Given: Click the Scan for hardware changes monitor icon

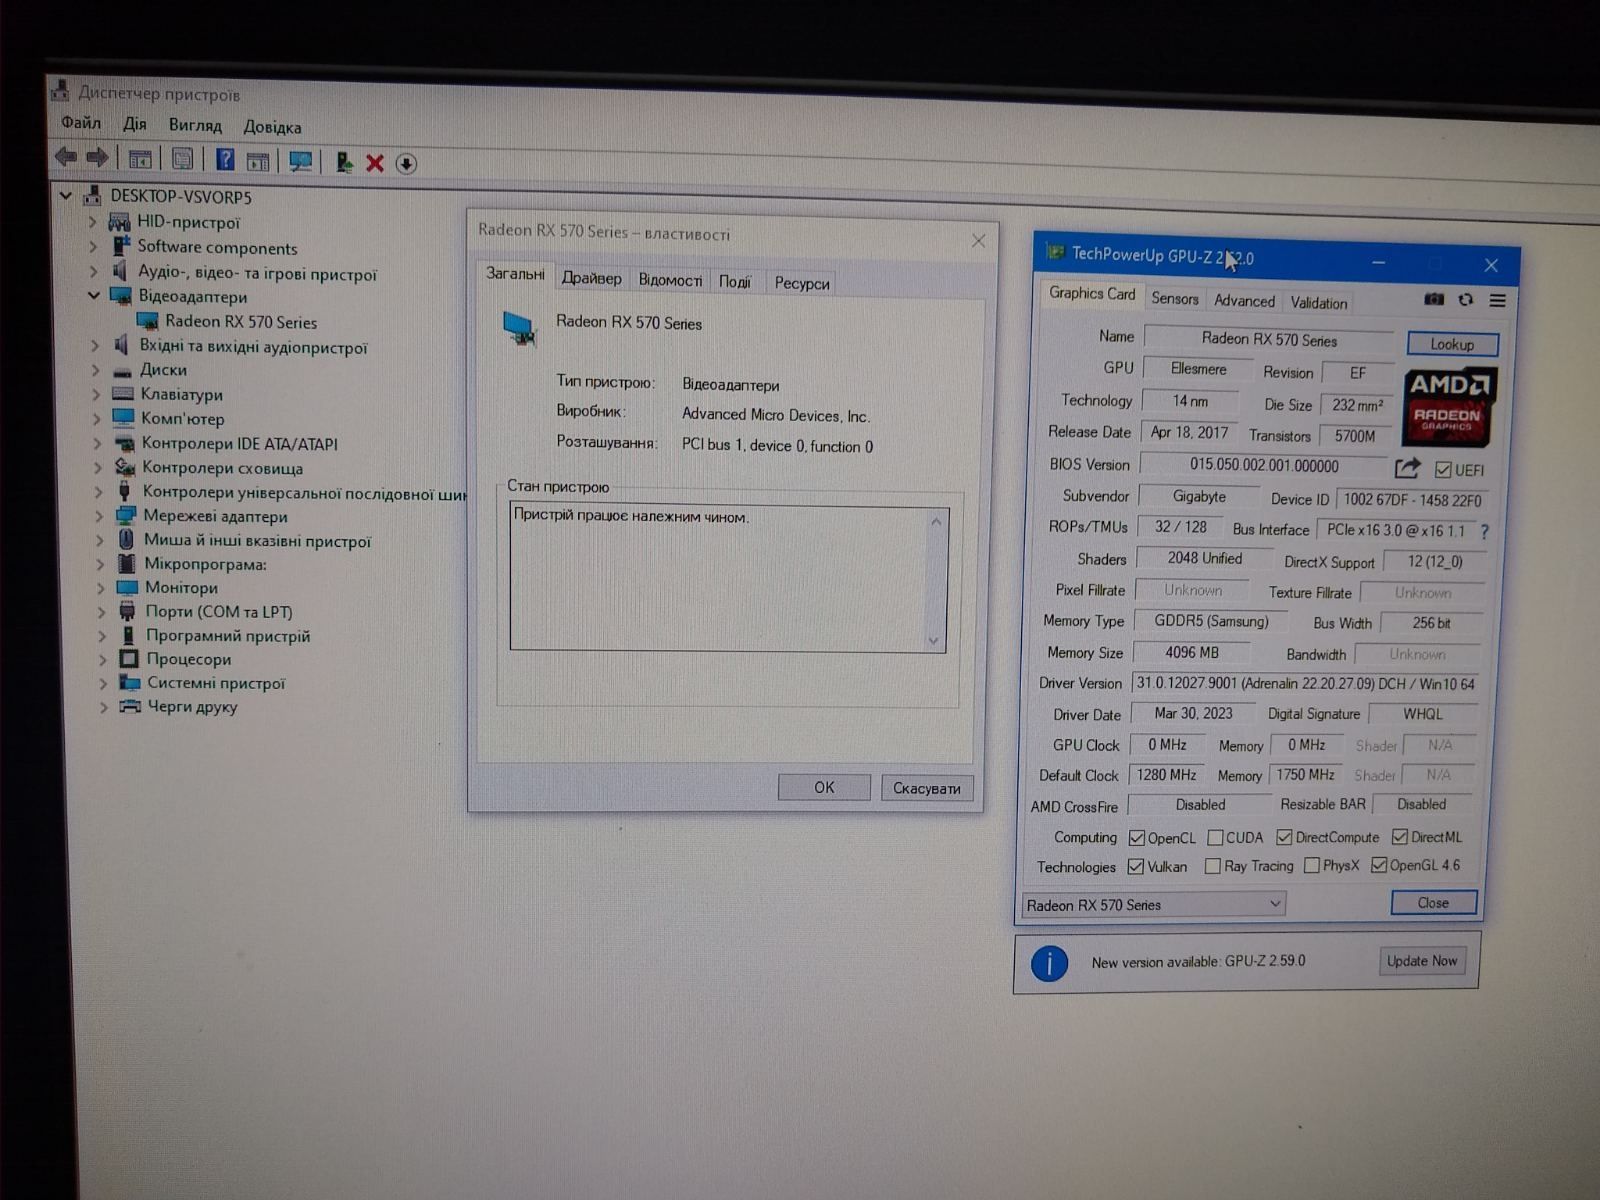Looking at the screenshot, I should (x=300, y=161).
